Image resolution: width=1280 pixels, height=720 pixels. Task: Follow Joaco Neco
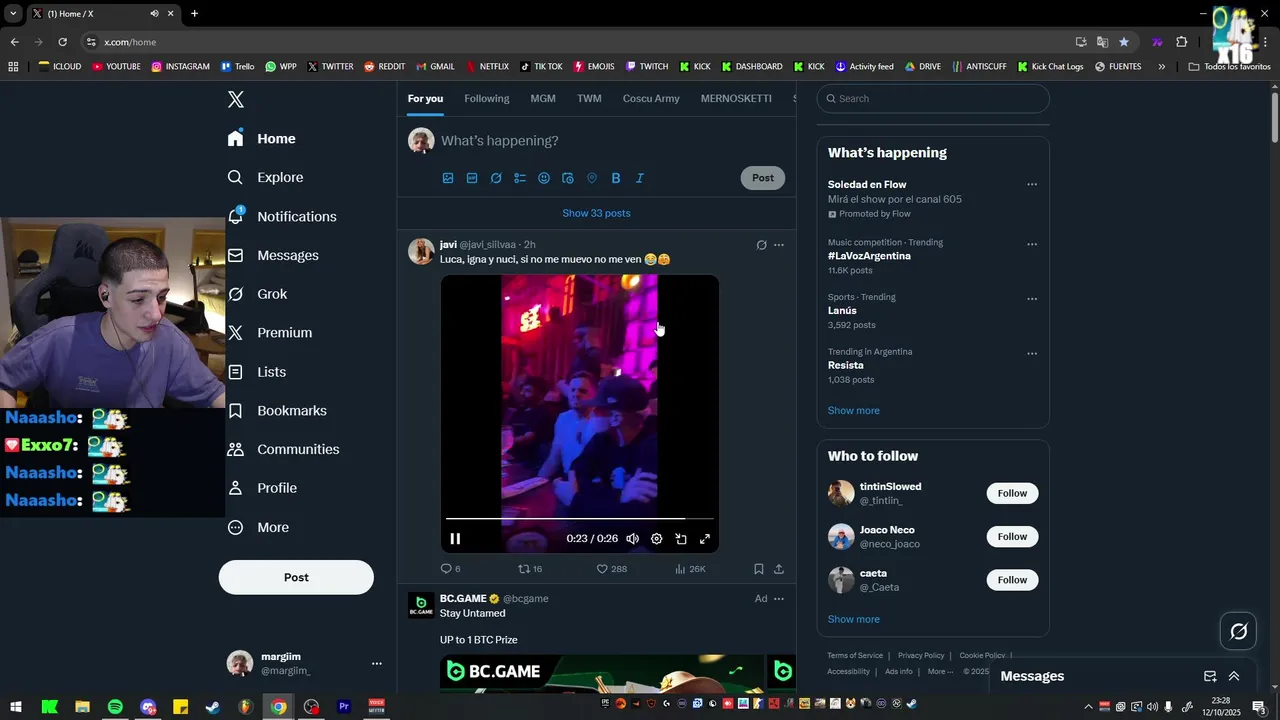point(1012,537)
